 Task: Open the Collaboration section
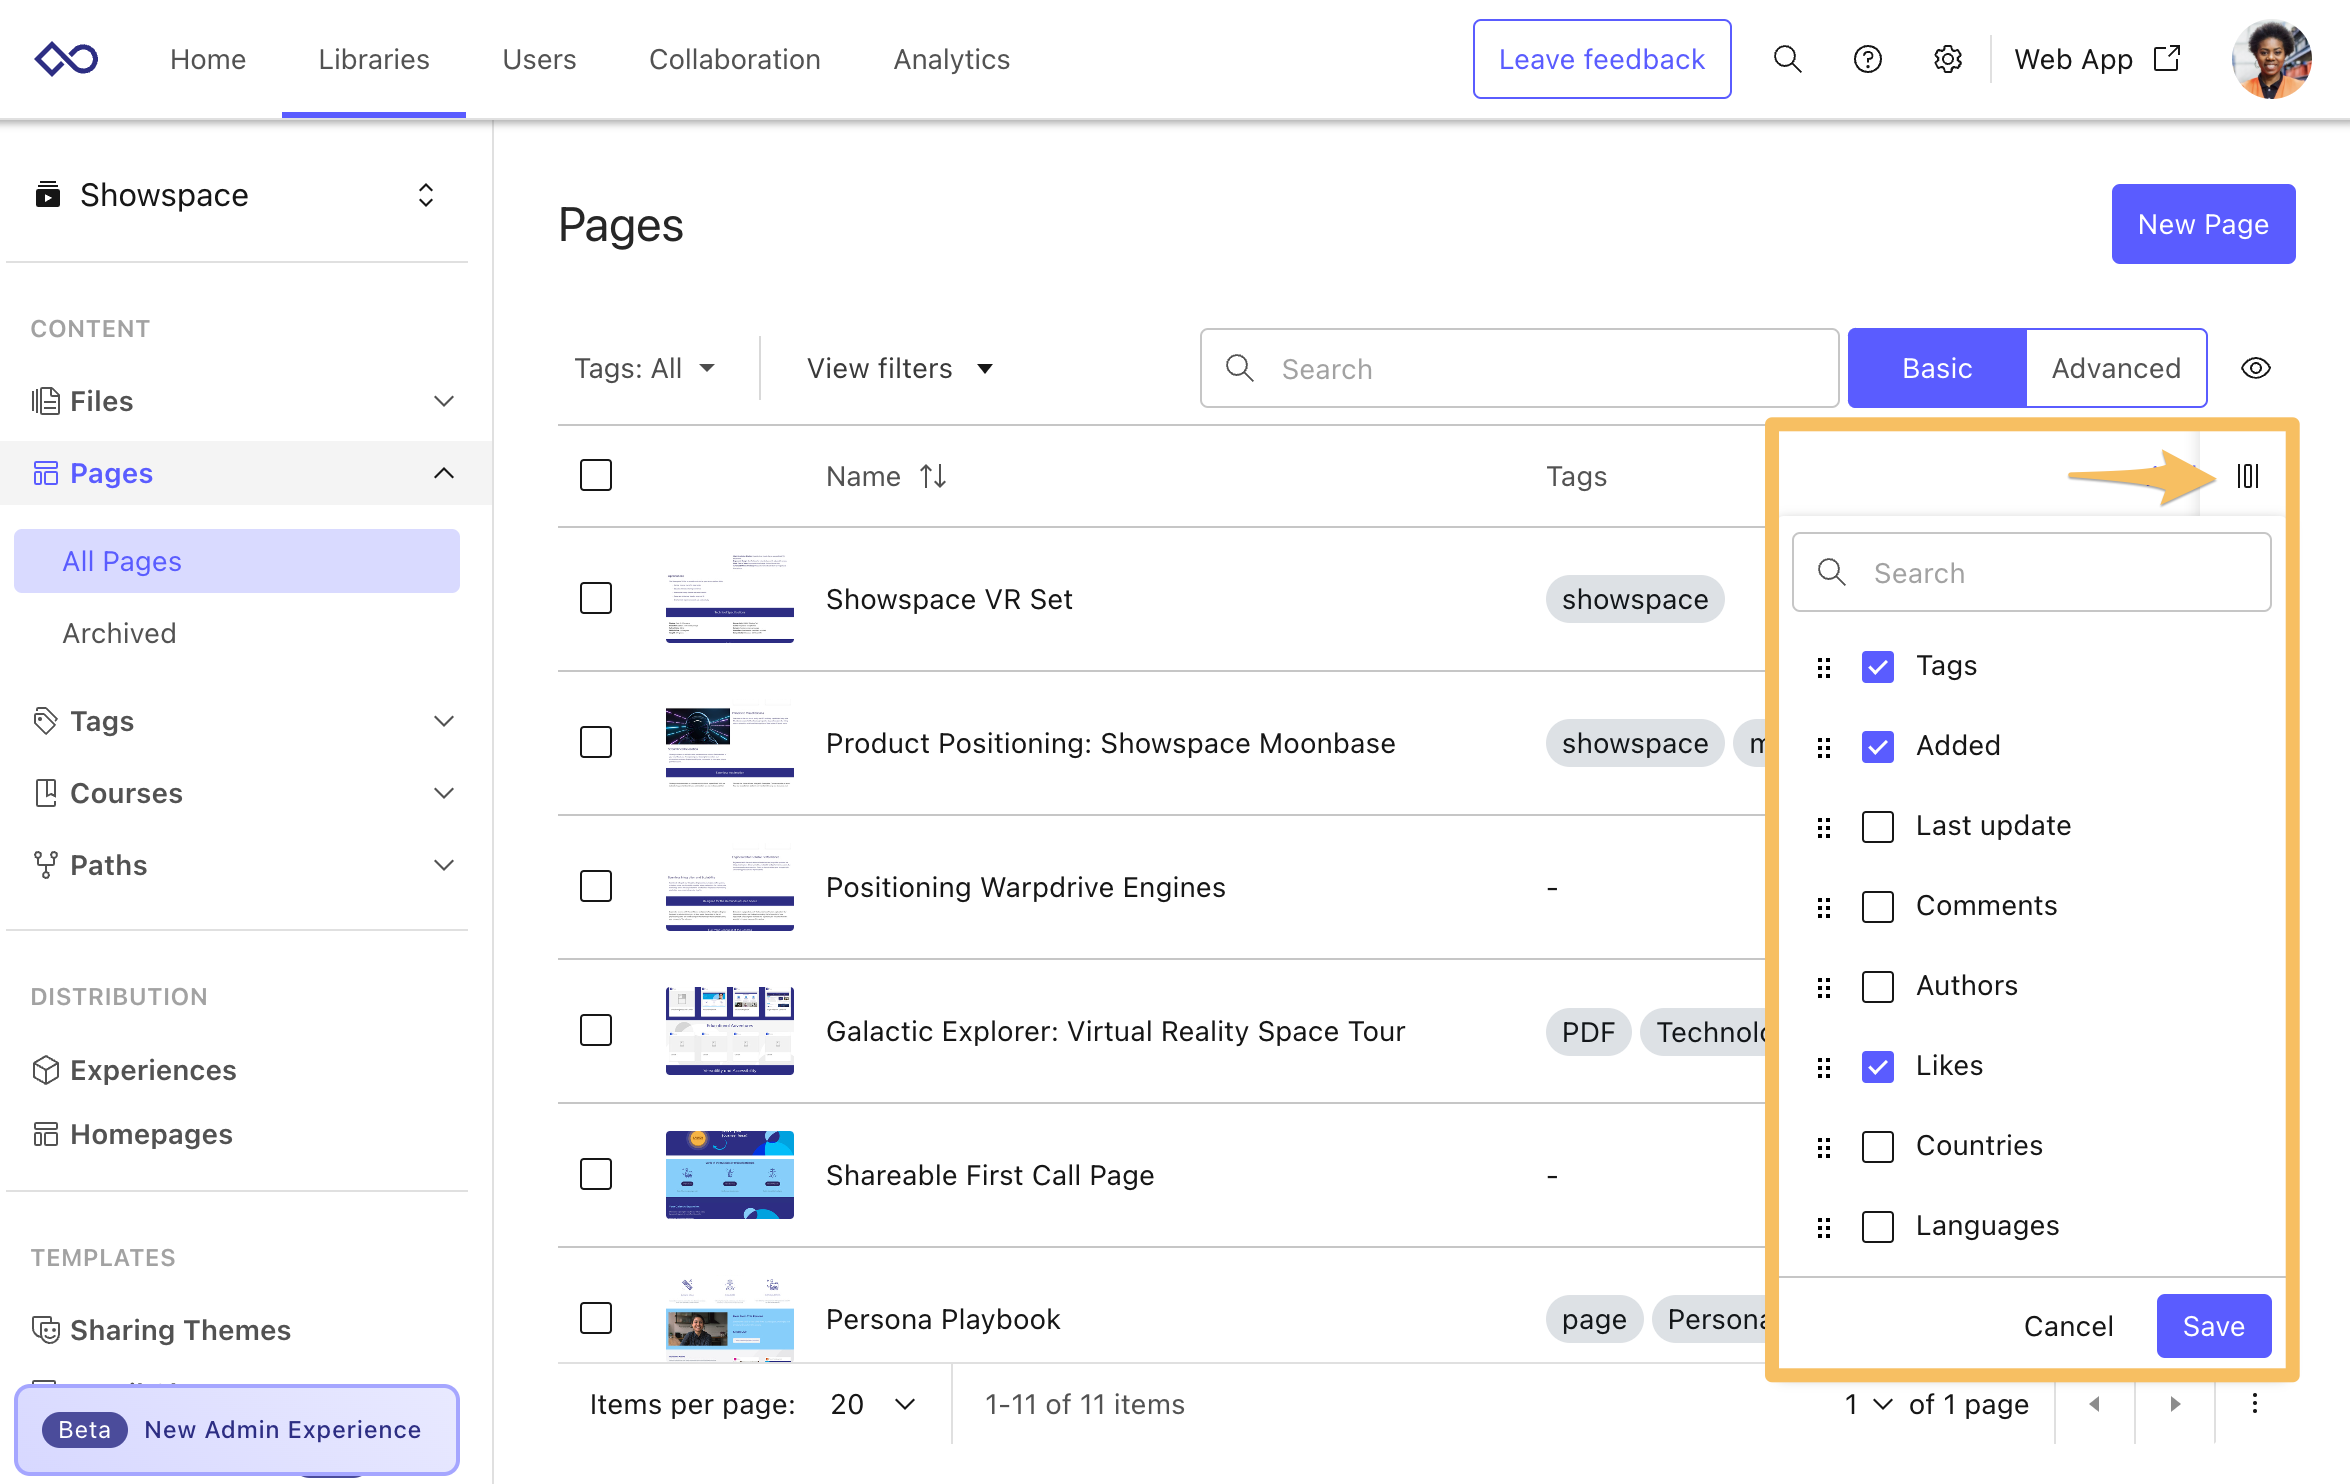point(734,59)
